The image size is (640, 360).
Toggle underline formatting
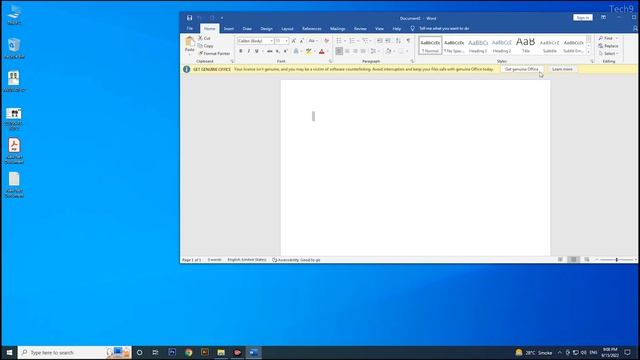click(256, 51)
